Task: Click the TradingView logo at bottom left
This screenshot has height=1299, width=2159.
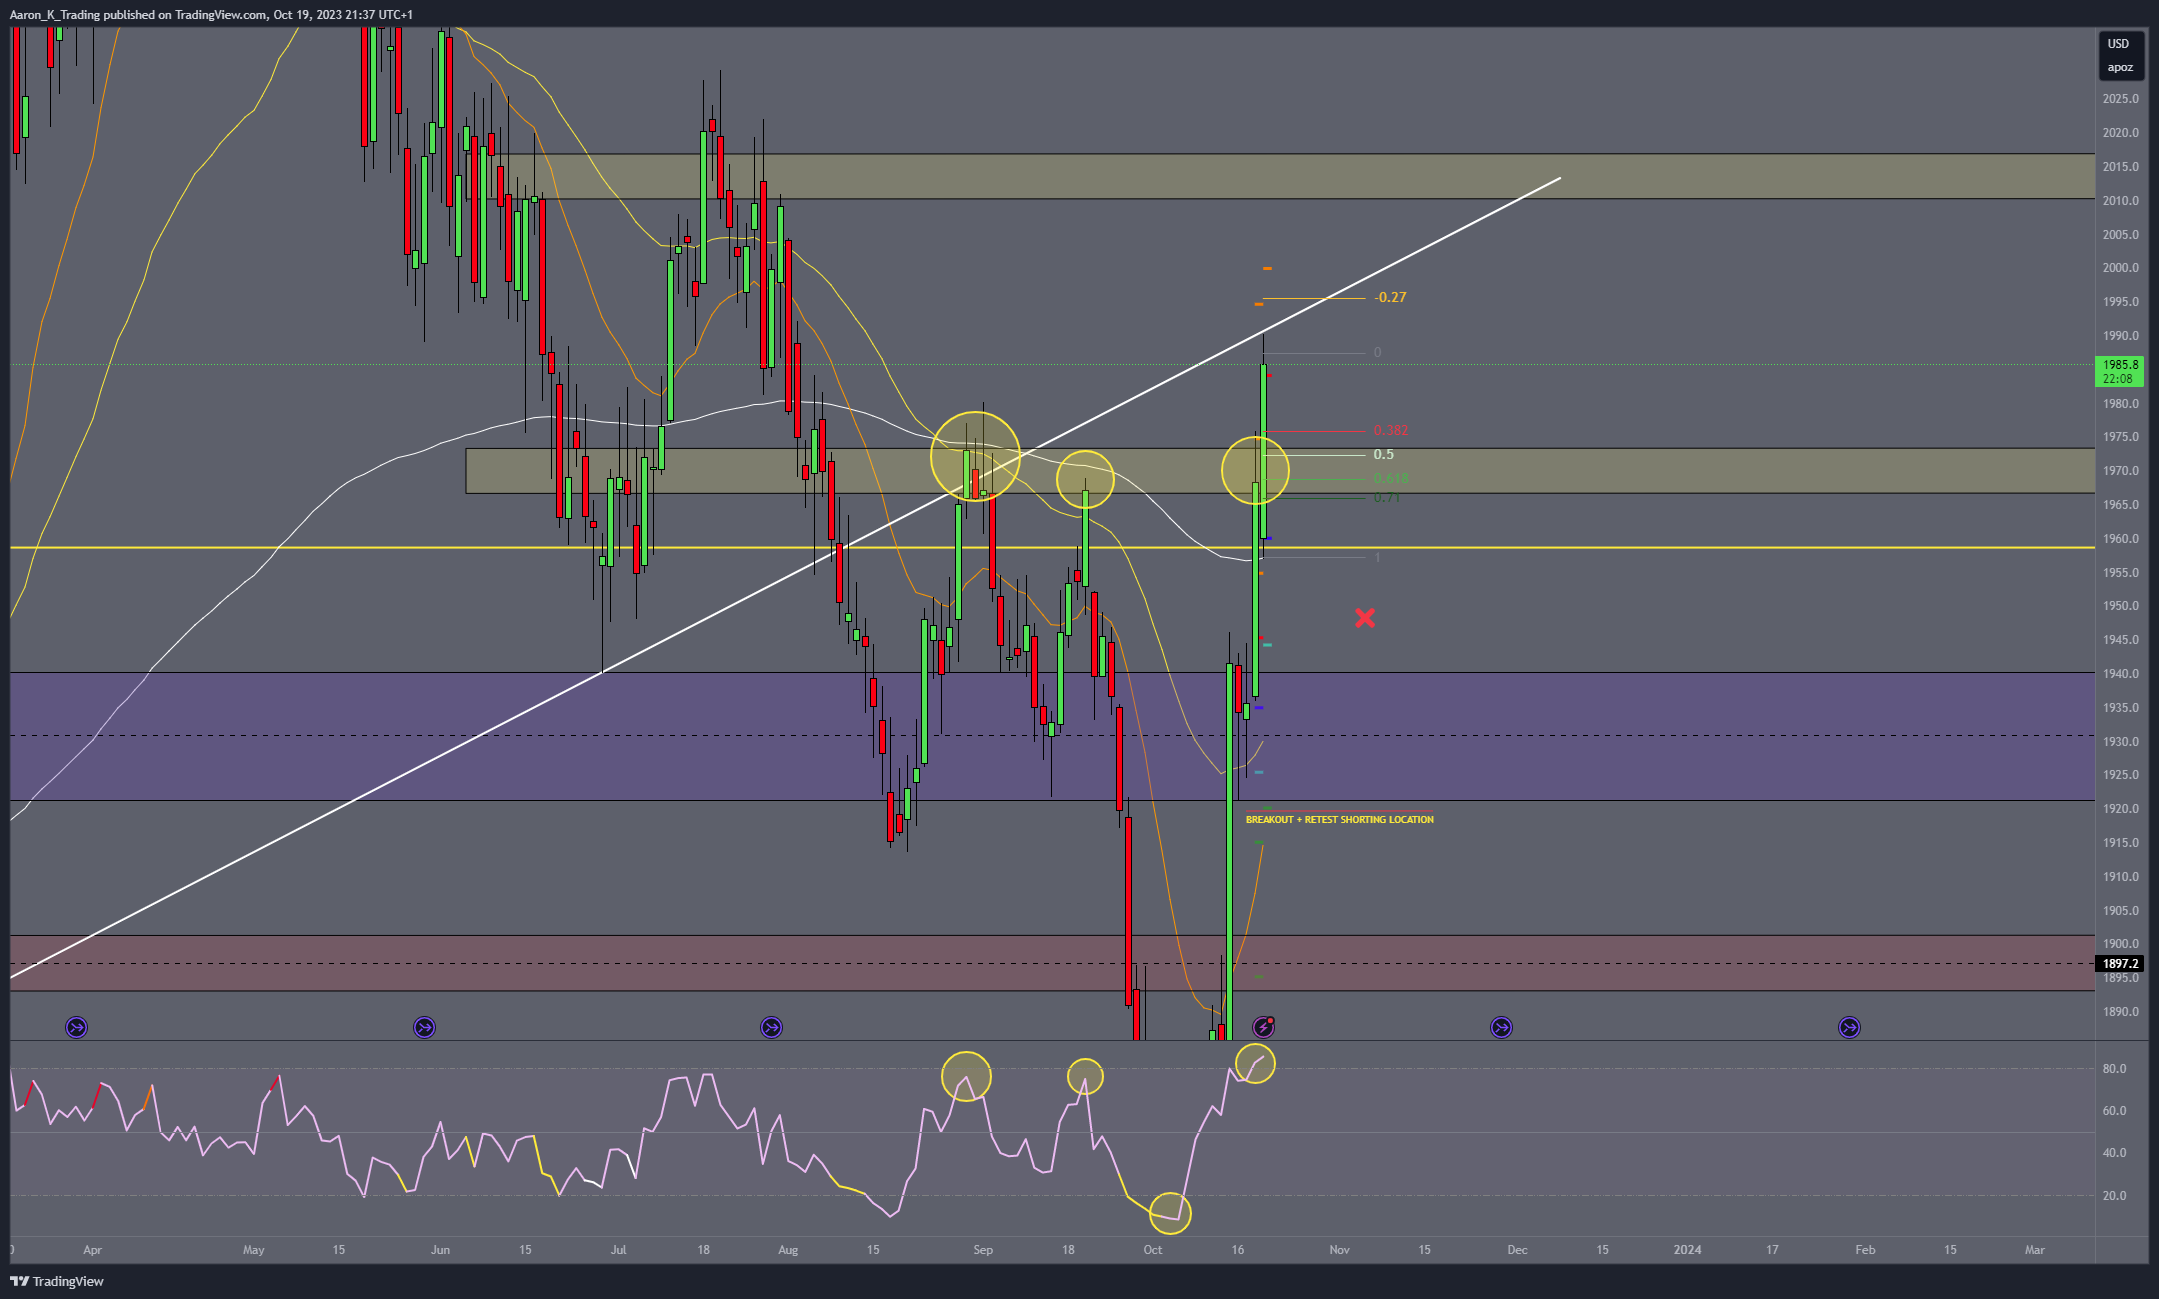Action: click(x=57, y=1281)
